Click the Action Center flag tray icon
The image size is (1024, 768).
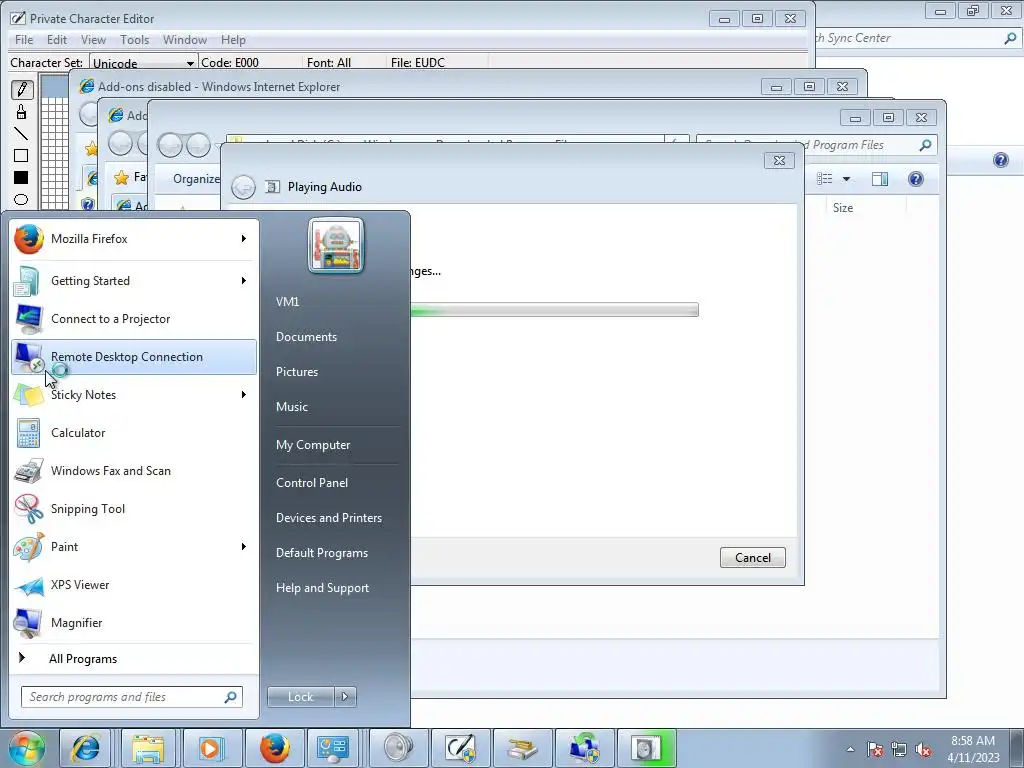(875, 749)
